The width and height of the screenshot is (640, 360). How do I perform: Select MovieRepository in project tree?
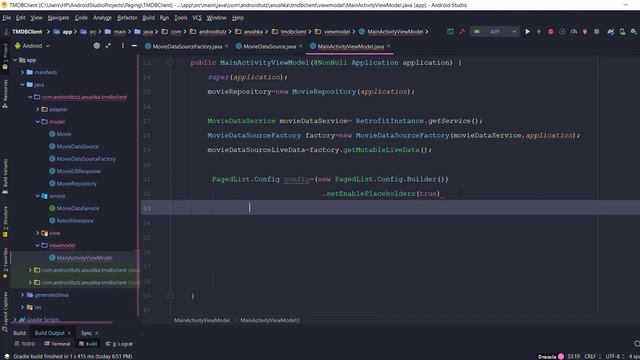(76, 184)
